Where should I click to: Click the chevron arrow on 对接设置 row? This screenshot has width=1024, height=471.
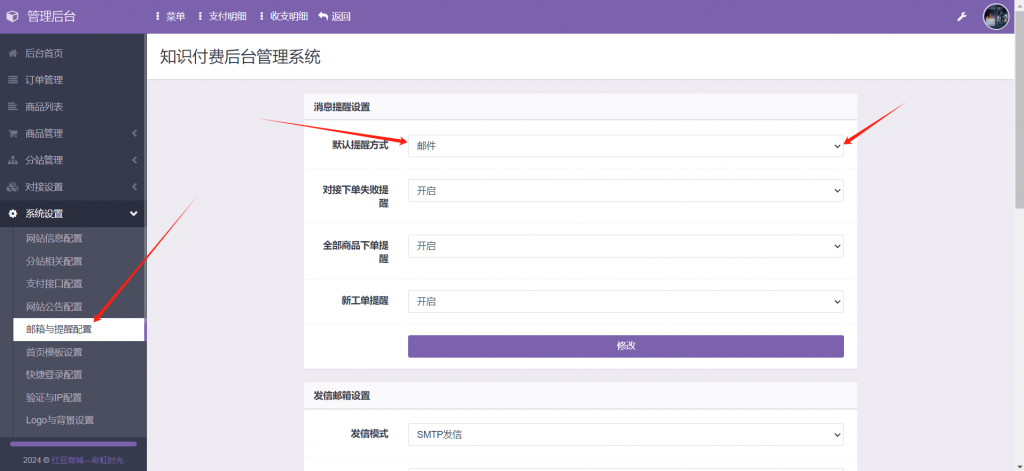pos(135,187)
